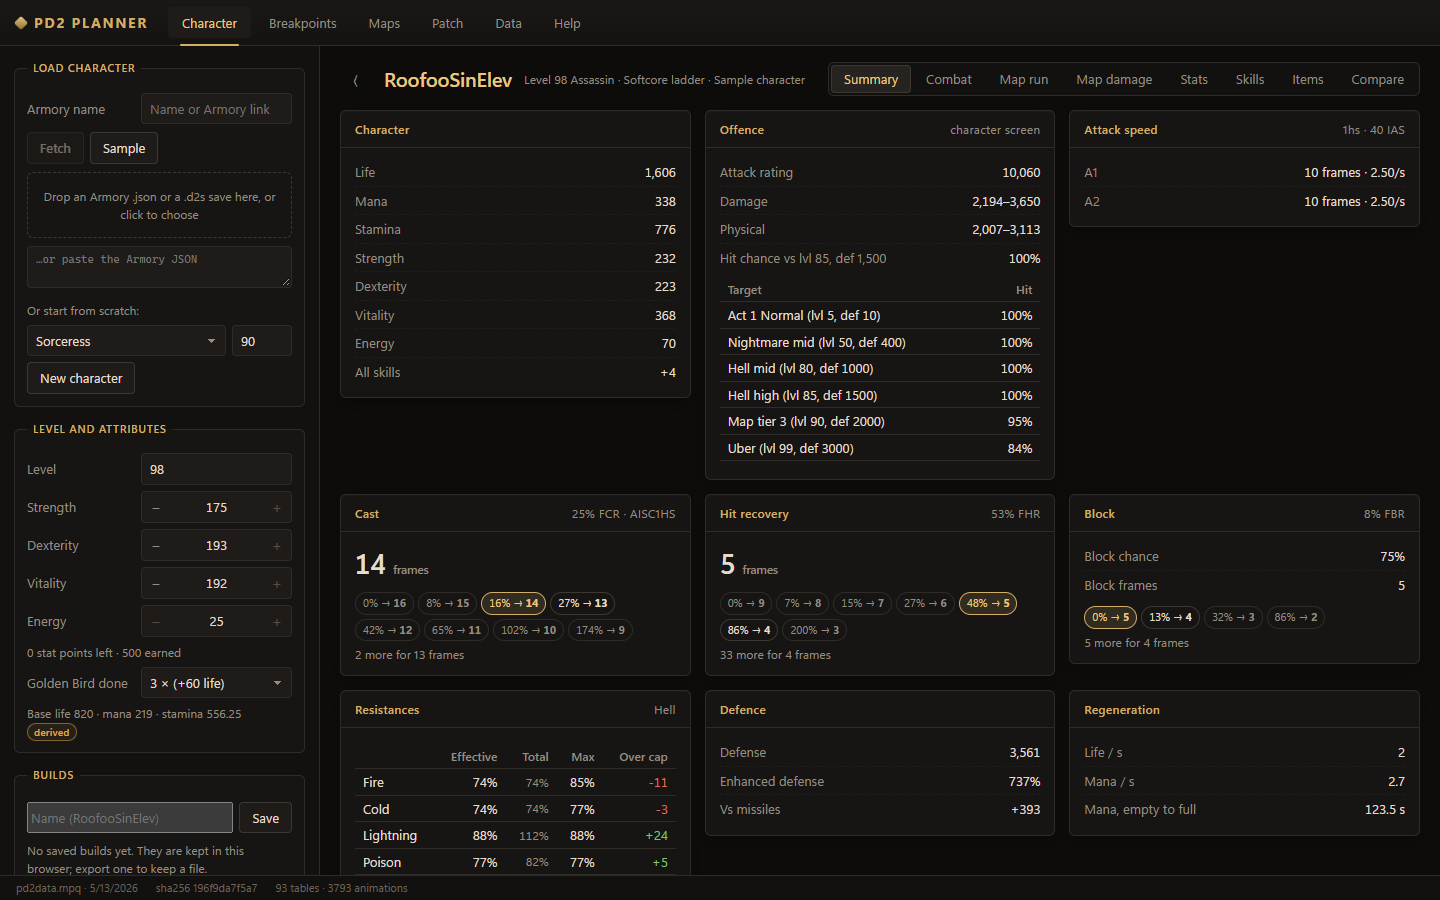Click the derived badge
This screenshot has width=1440, height=900.
click(52, 733)
